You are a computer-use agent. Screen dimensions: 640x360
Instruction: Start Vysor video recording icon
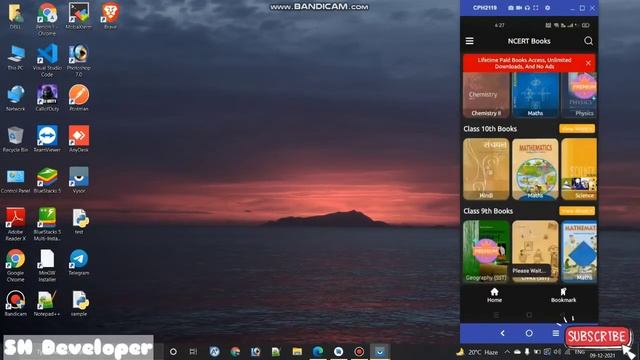tap(519, 8)
